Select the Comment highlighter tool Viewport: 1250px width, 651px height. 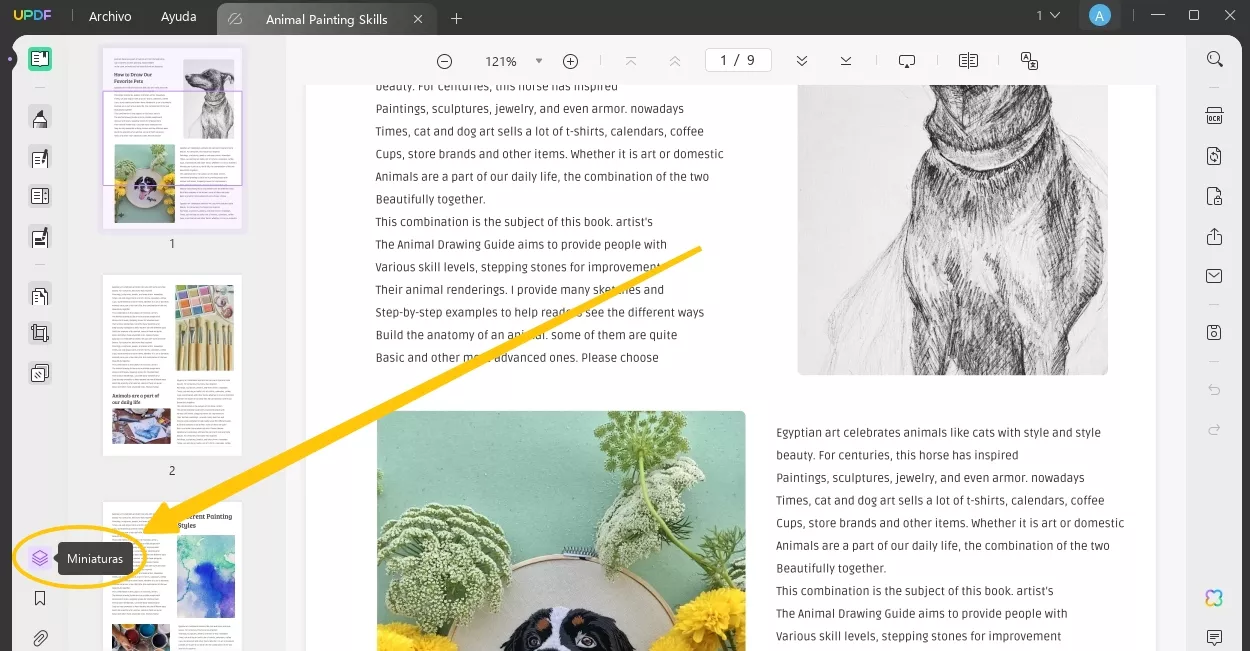pyautogui.click(x=40, y=119)
